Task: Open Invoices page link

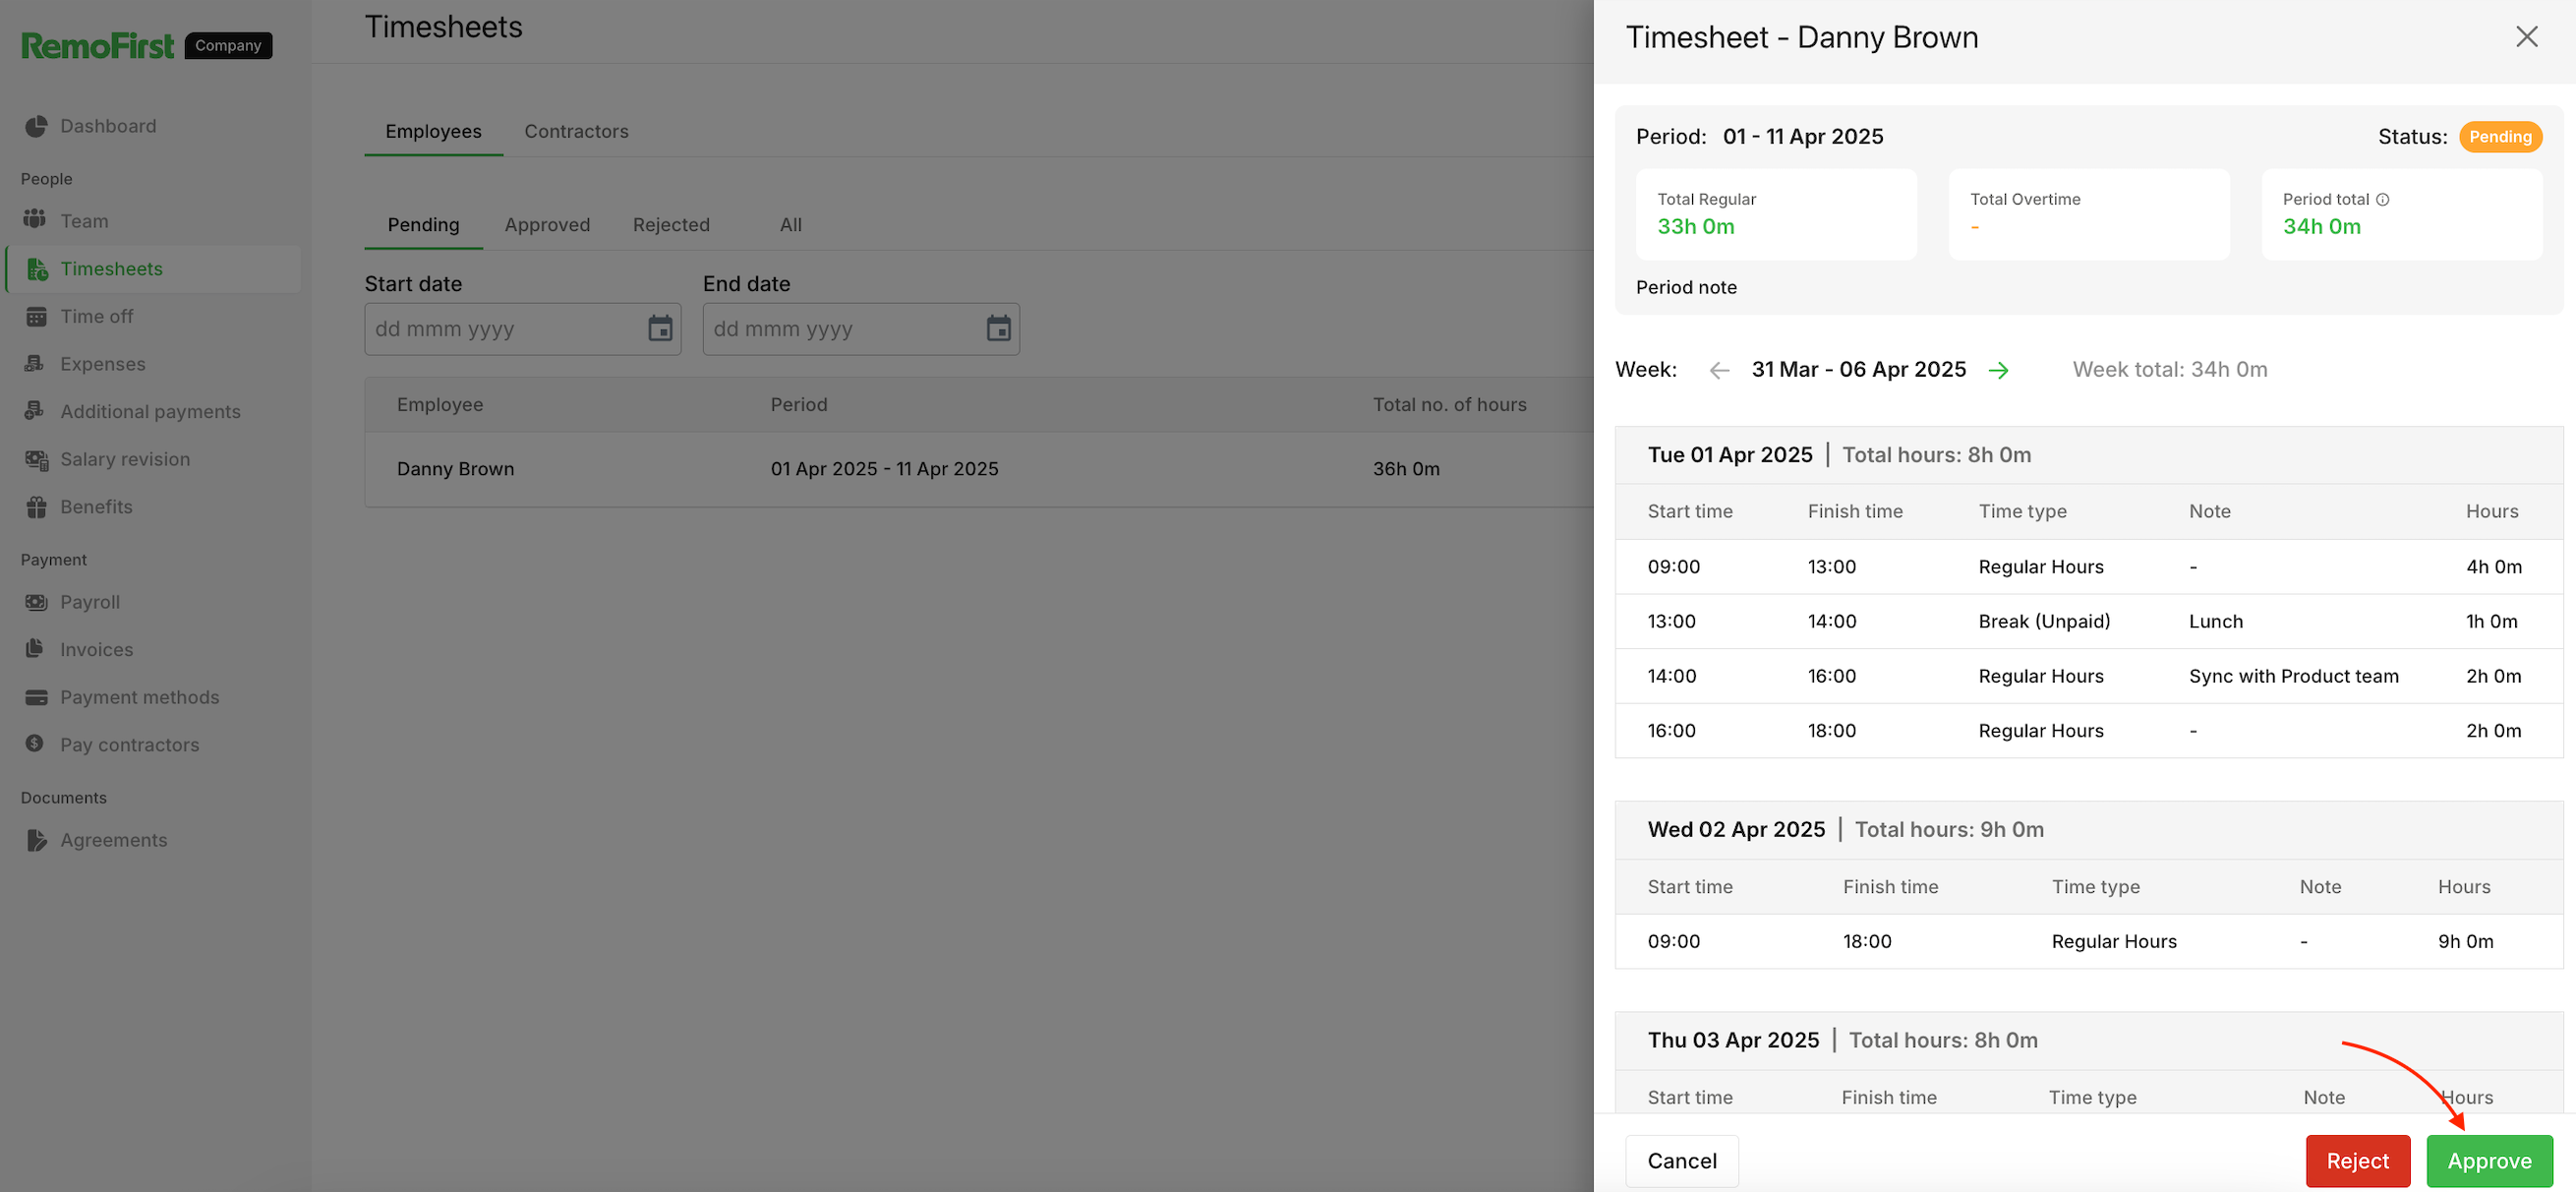Action: pos(96,649)
